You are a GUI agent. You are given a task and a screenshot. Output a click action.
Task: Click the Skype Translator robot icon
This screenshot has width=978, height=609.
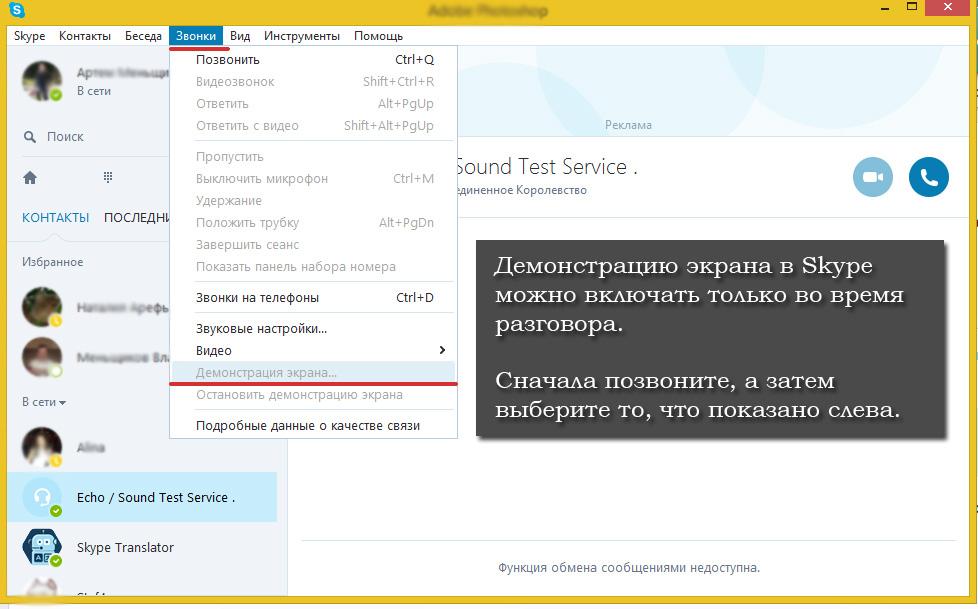(42, 547)
